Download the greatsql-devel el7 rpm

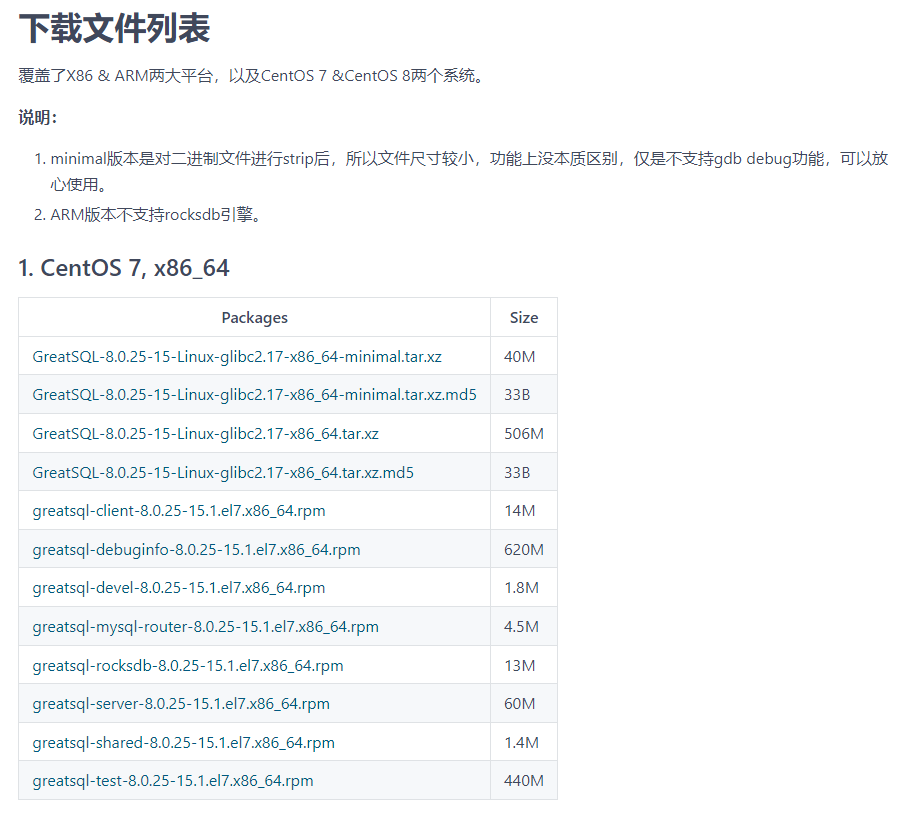(179, 588)
